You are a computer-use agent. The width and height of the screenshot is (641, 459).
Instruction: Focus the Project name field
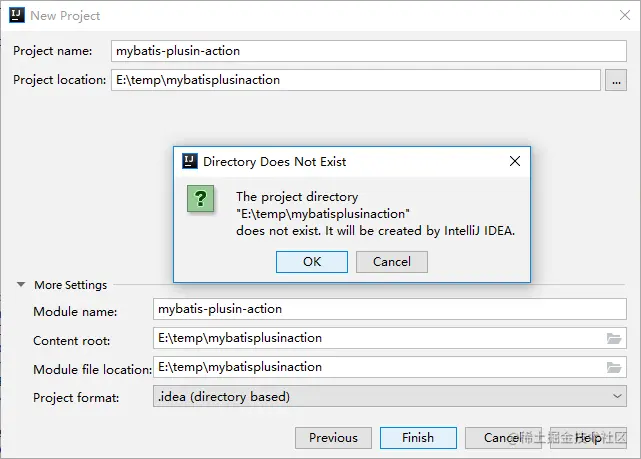coord(369,51)
